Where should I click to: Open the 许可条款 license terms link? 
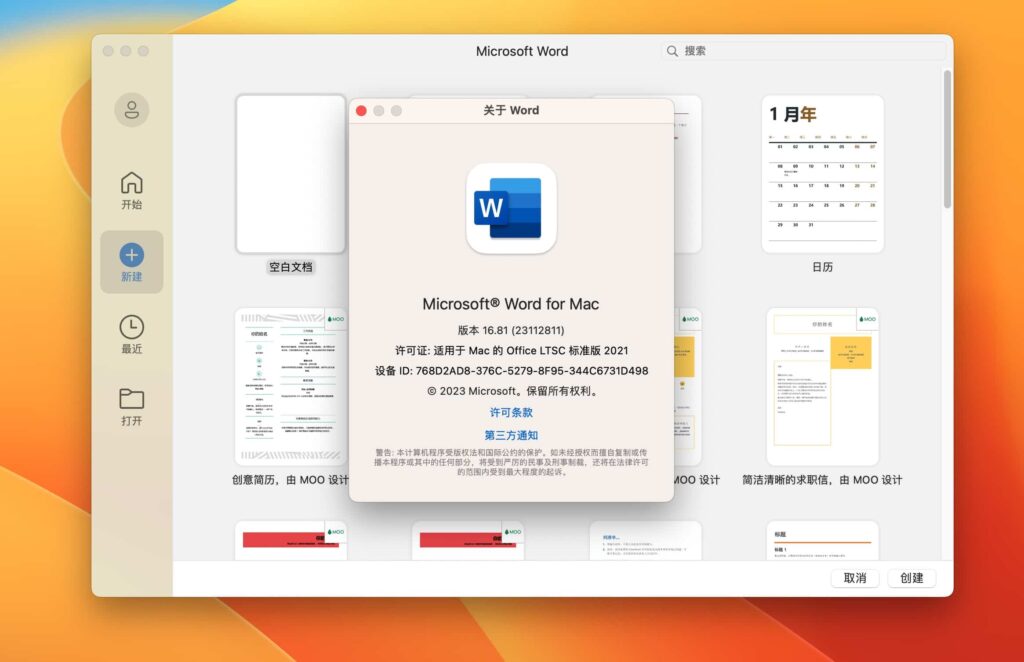click(x=511, y=413)
